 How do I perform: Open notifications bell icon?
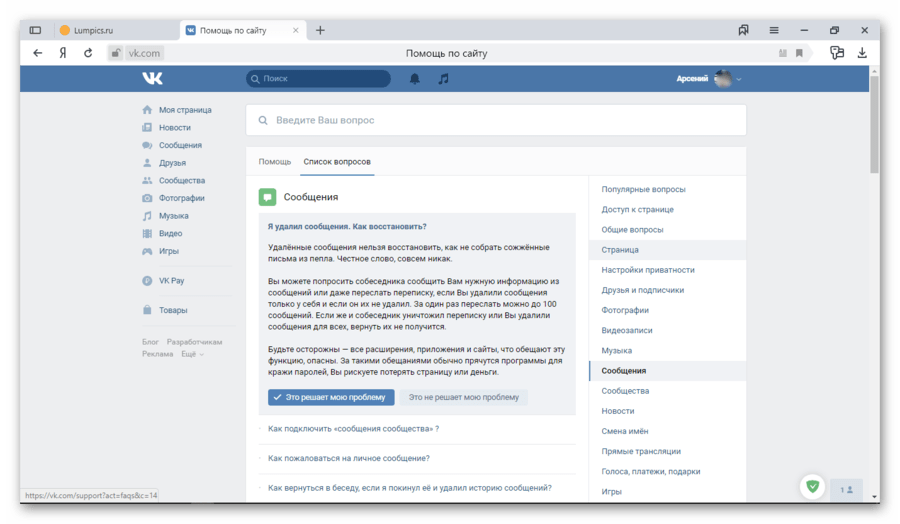pyautogui.click(x=414, y=79)
